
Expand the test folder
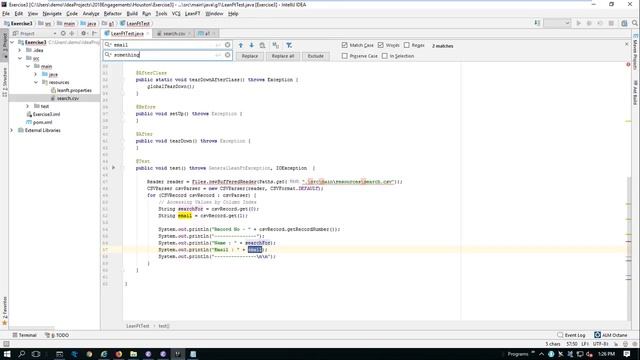(28, 106)
